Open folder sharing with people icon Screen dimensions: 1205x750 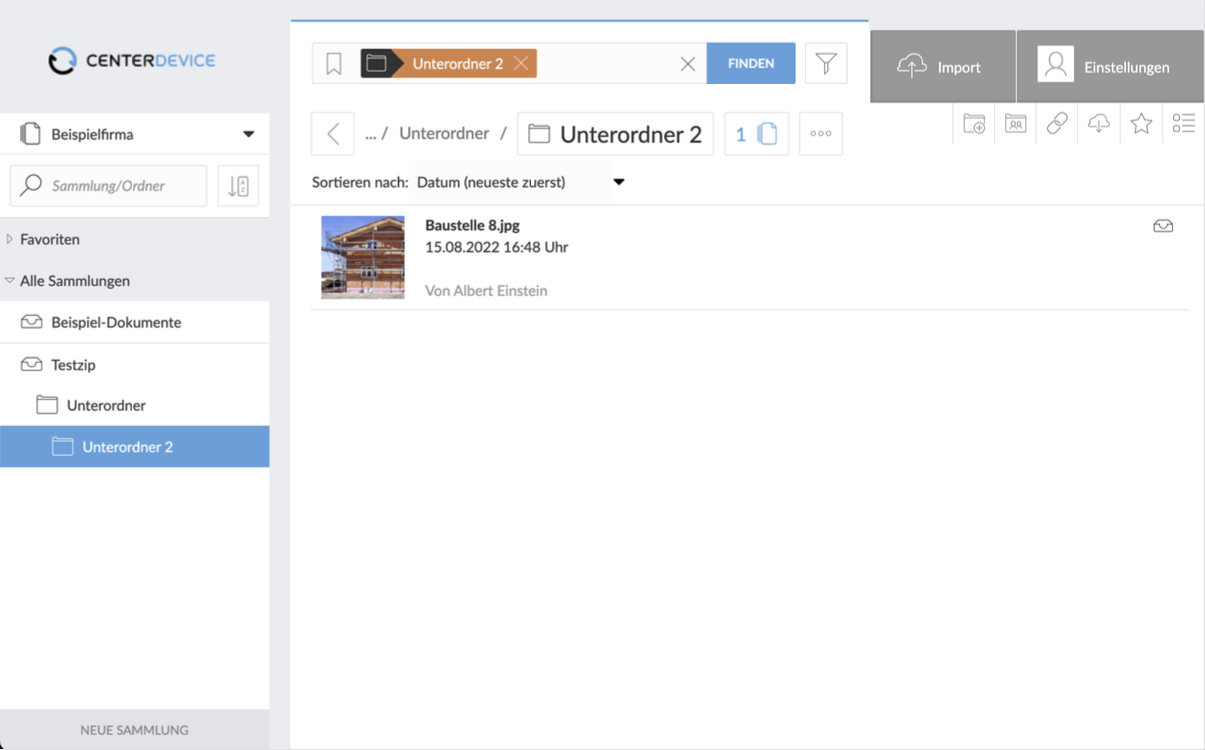click(x=1015, y=123)
